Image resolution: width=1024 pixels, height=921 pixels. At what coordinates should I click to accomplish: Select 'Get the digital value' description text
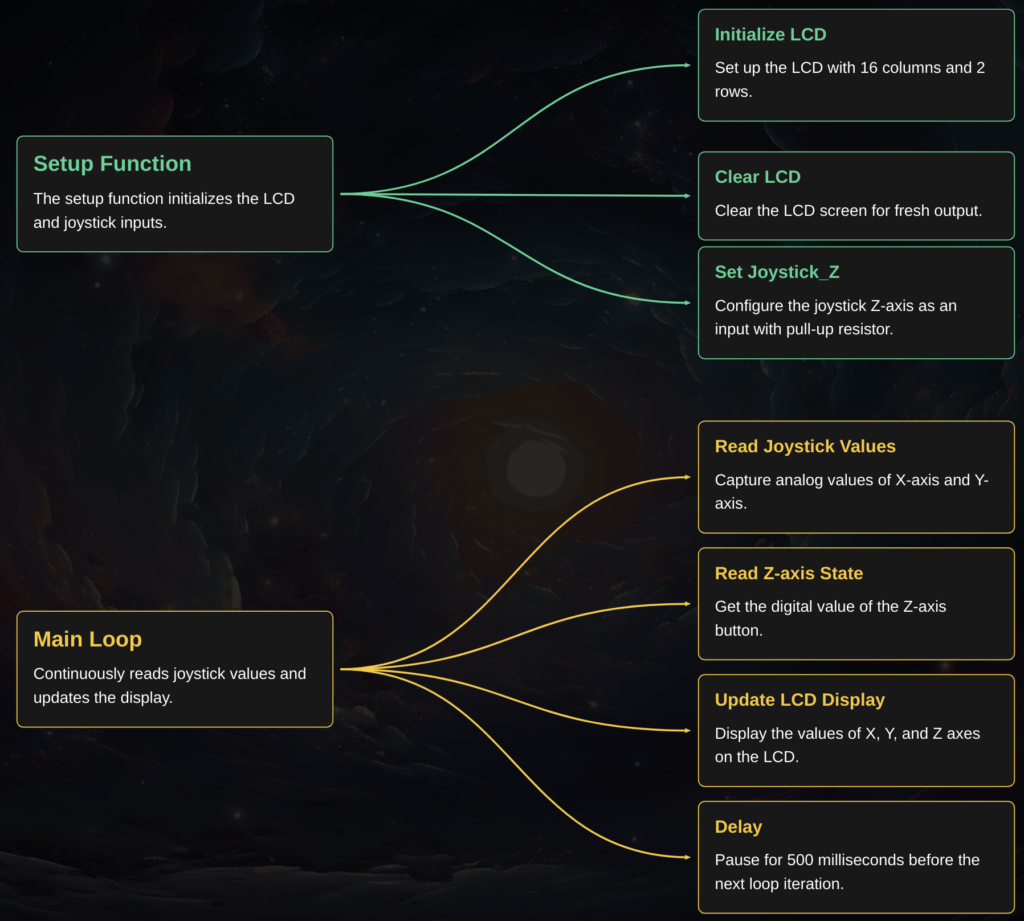(x=830, y=618)
